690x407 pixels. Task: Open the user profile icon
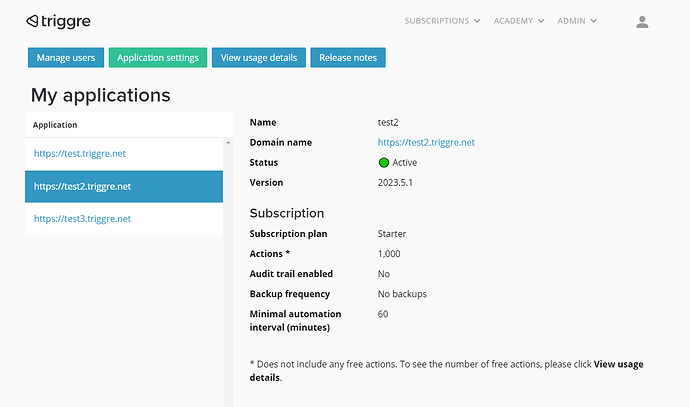coord(642,22)
